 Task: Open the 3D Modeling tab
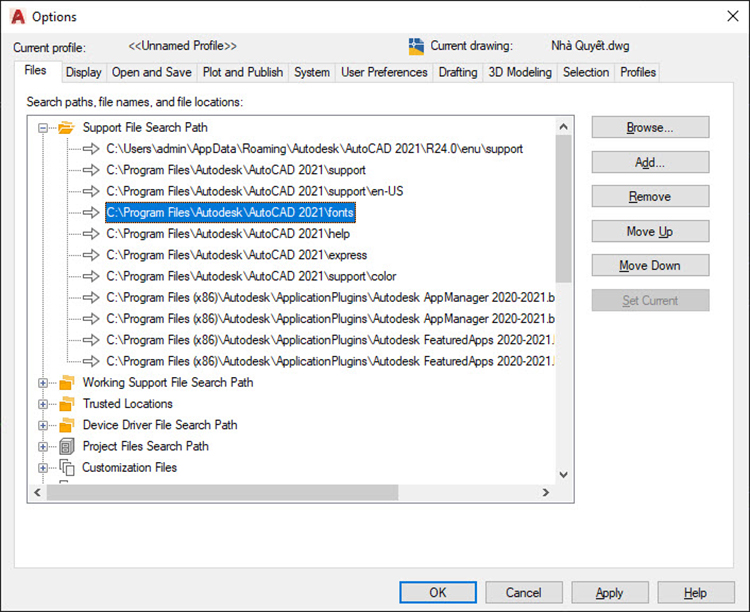519,72
